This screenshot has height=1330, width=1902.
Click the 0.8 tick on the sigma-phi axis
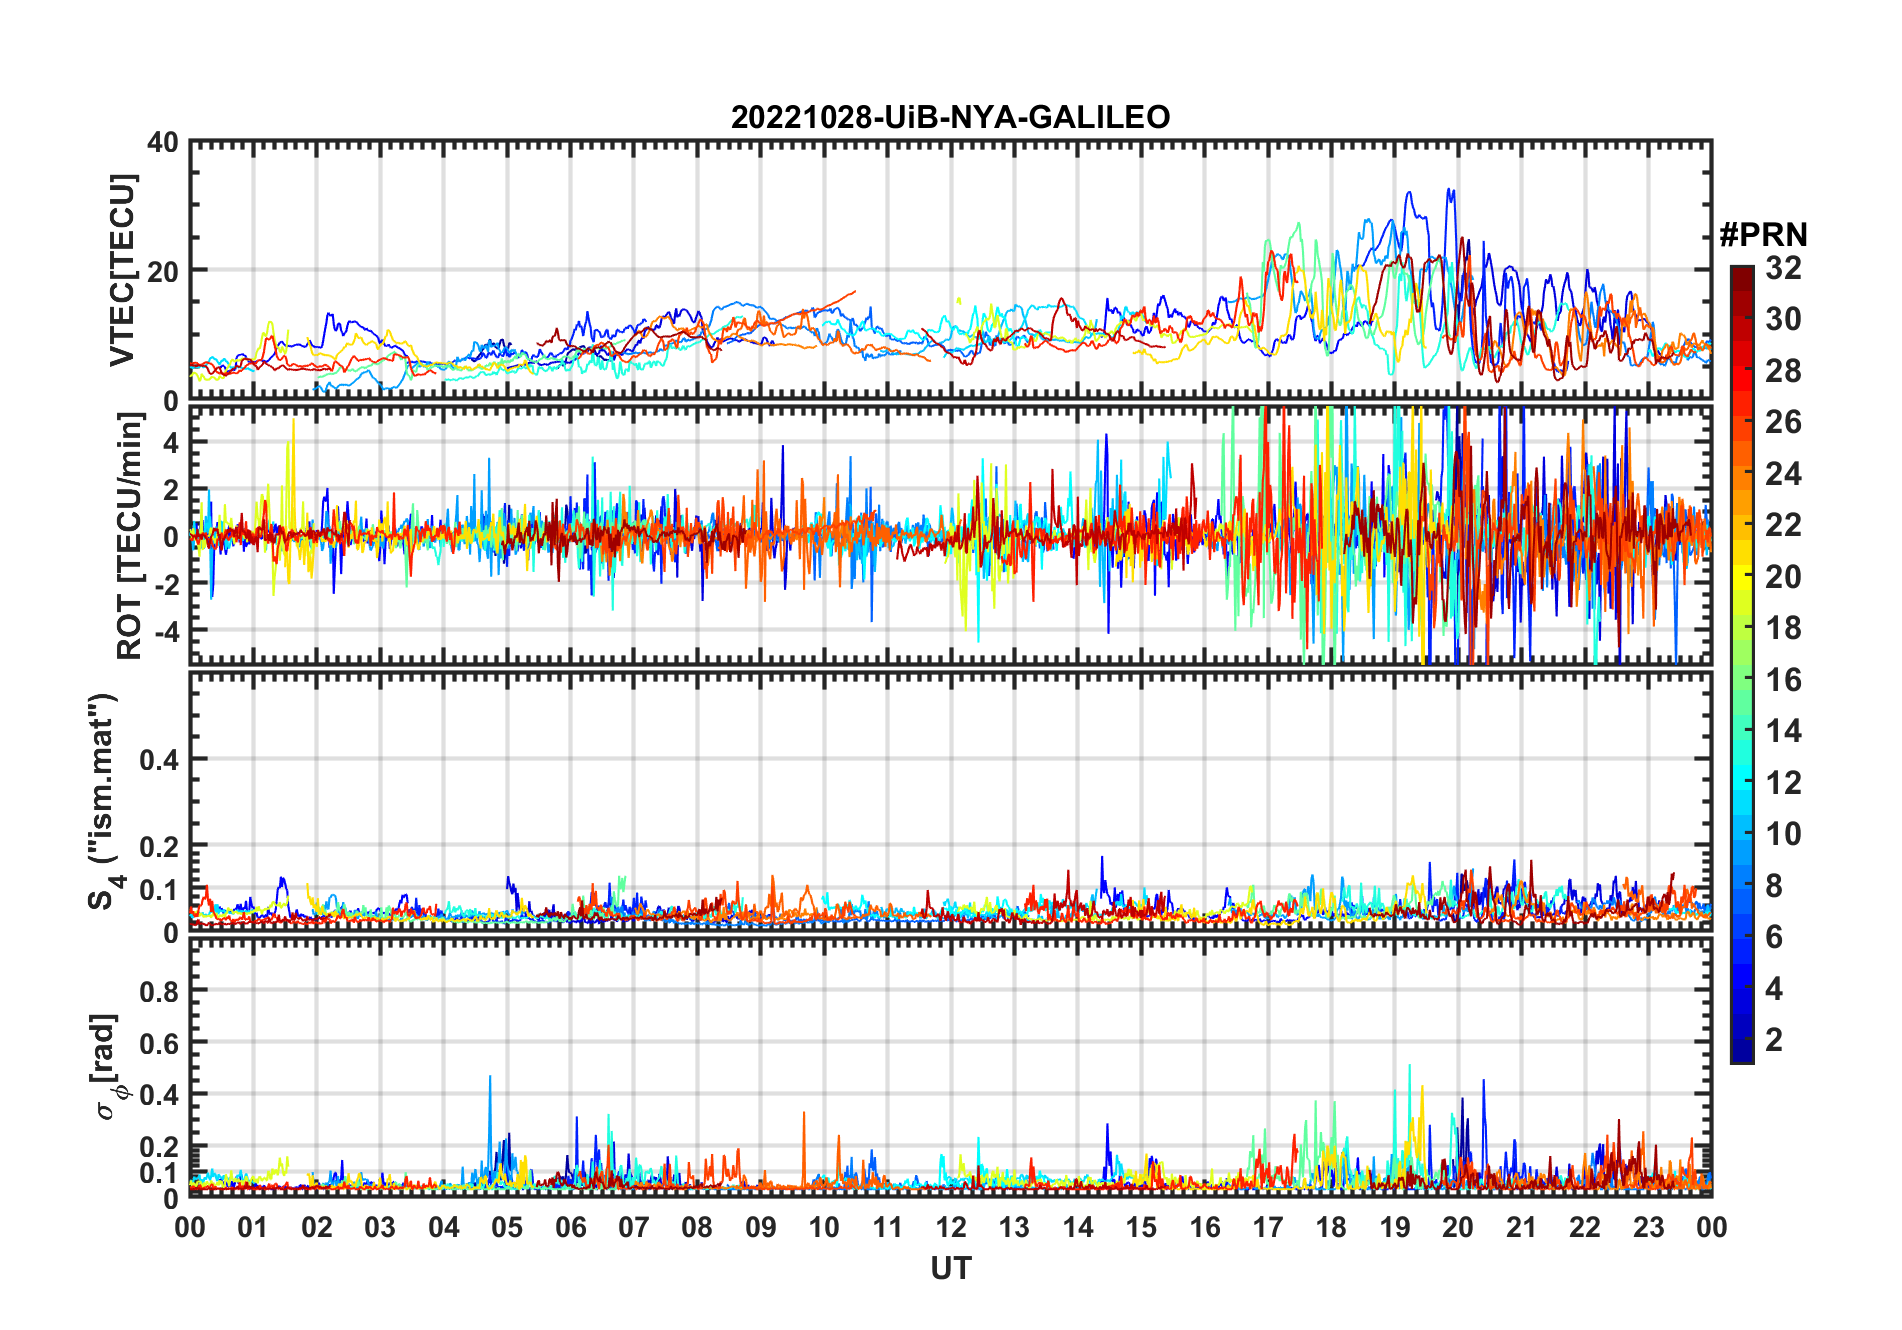click(x=159, y=991)
